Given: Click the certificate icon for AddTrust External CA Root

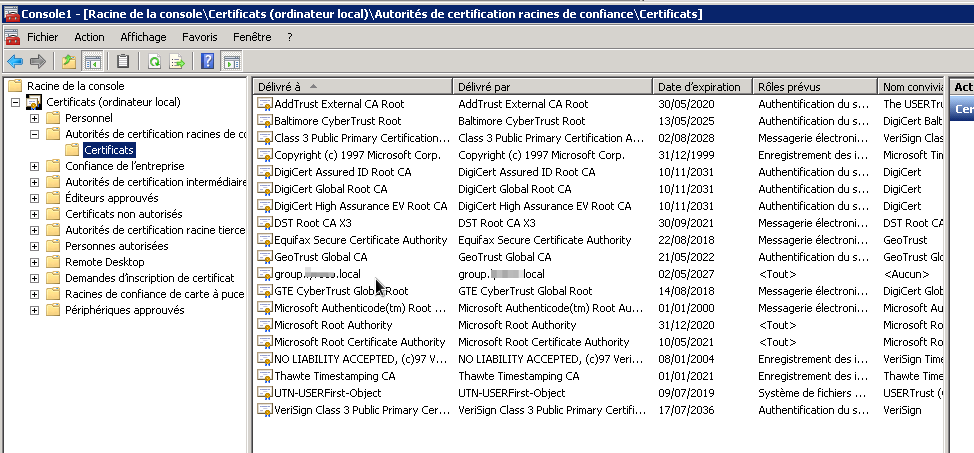Looking at the screenshot, I should click(x=265, y=104).
